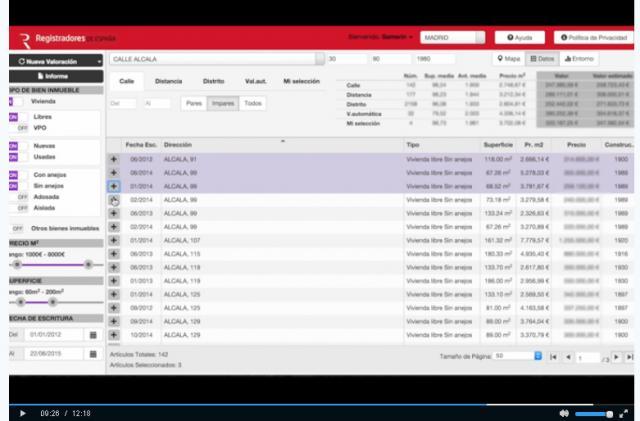The image size is (640, 421).
Task: Expand the 09/2012 ALCALA, 125 row
Action: click(x=113, y=308)
